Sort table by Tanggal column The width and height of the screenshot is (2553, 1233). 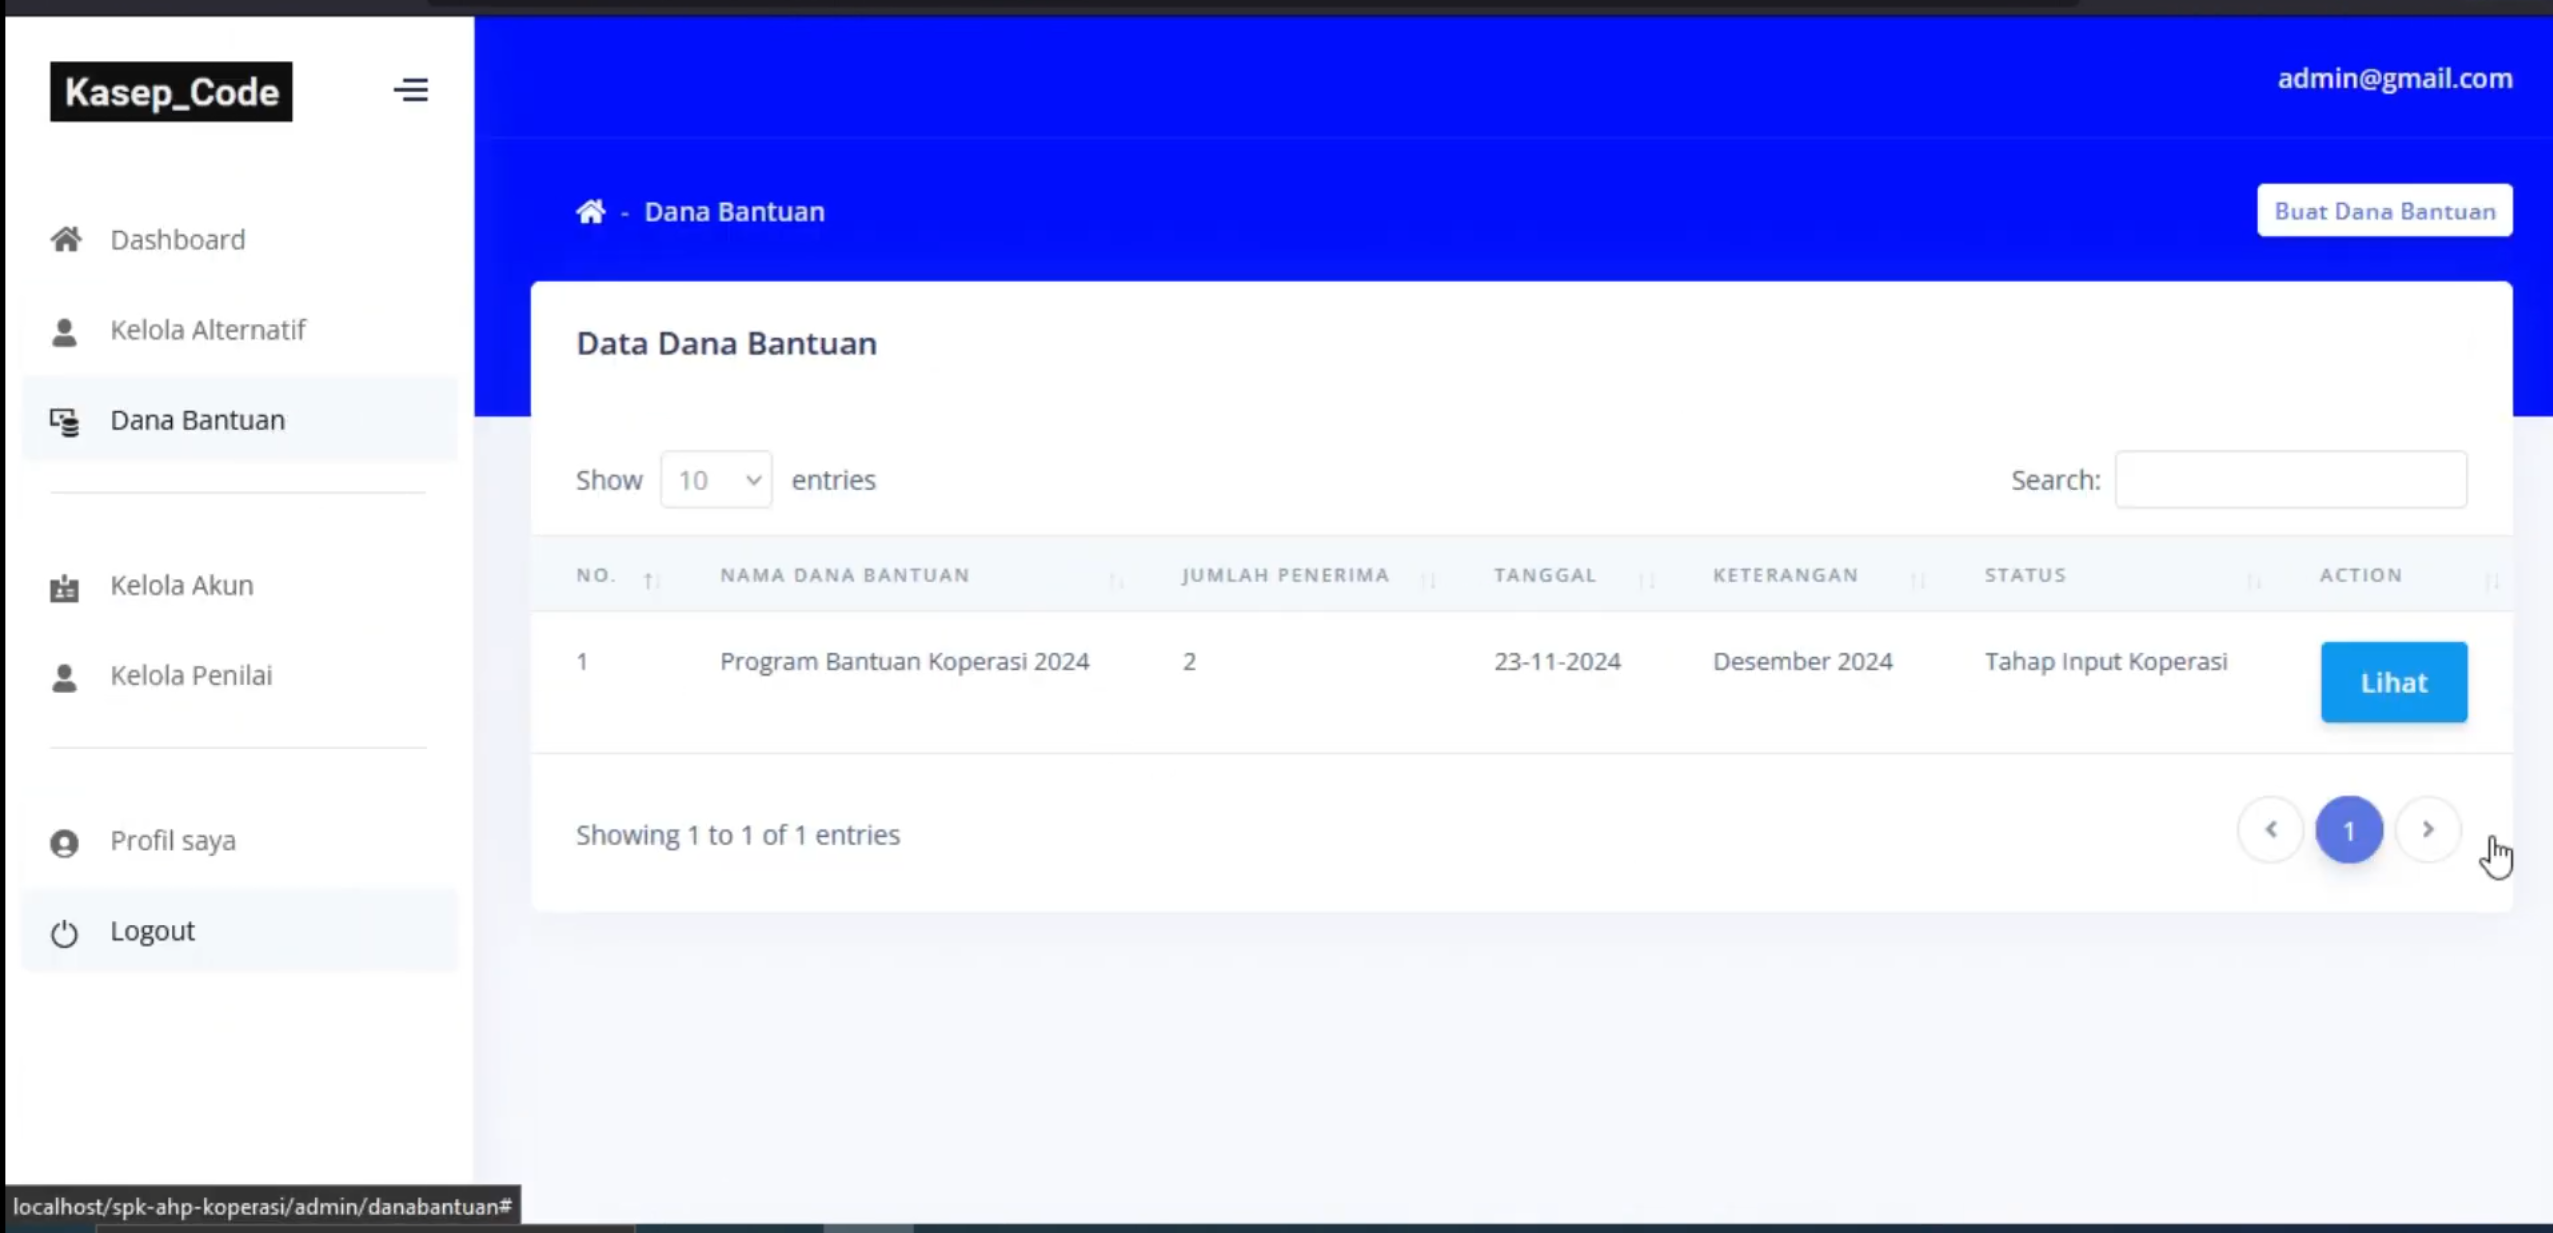point(1545,575)
